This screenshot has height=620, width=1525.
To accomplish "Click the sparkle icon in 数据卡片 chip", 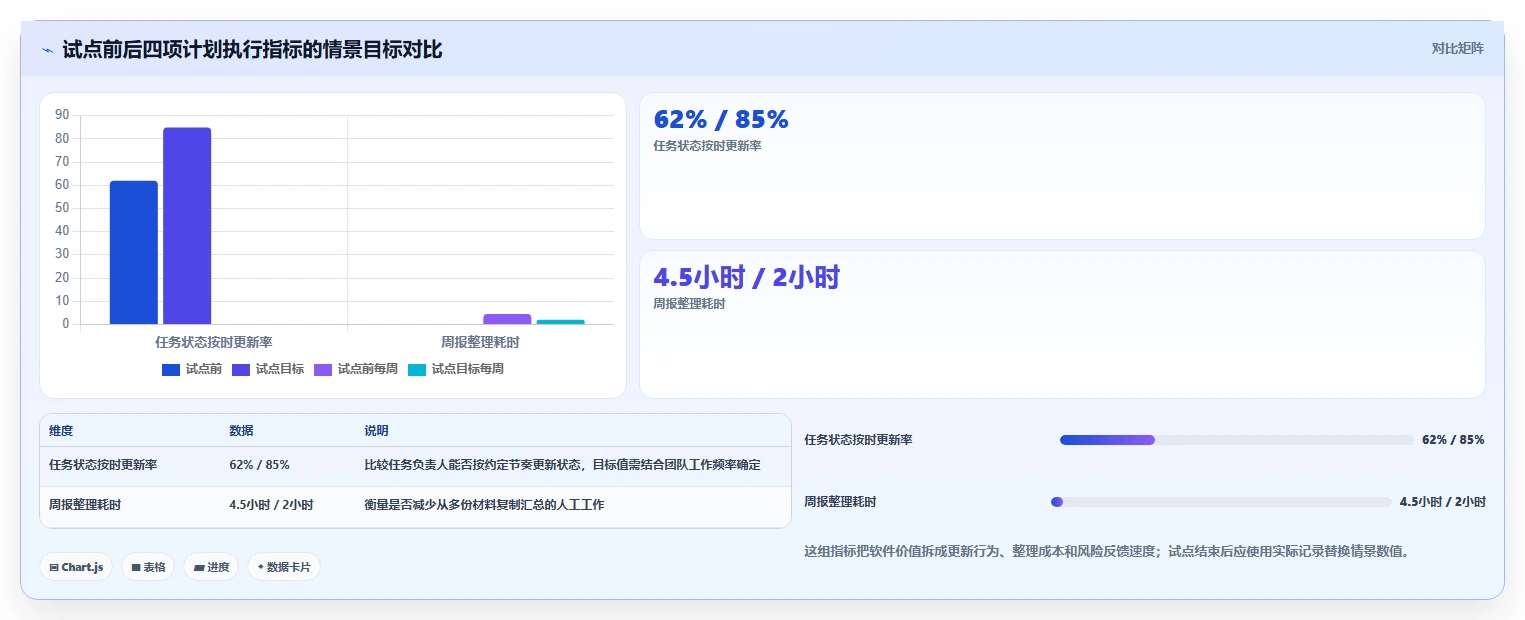I will point(261,567).
